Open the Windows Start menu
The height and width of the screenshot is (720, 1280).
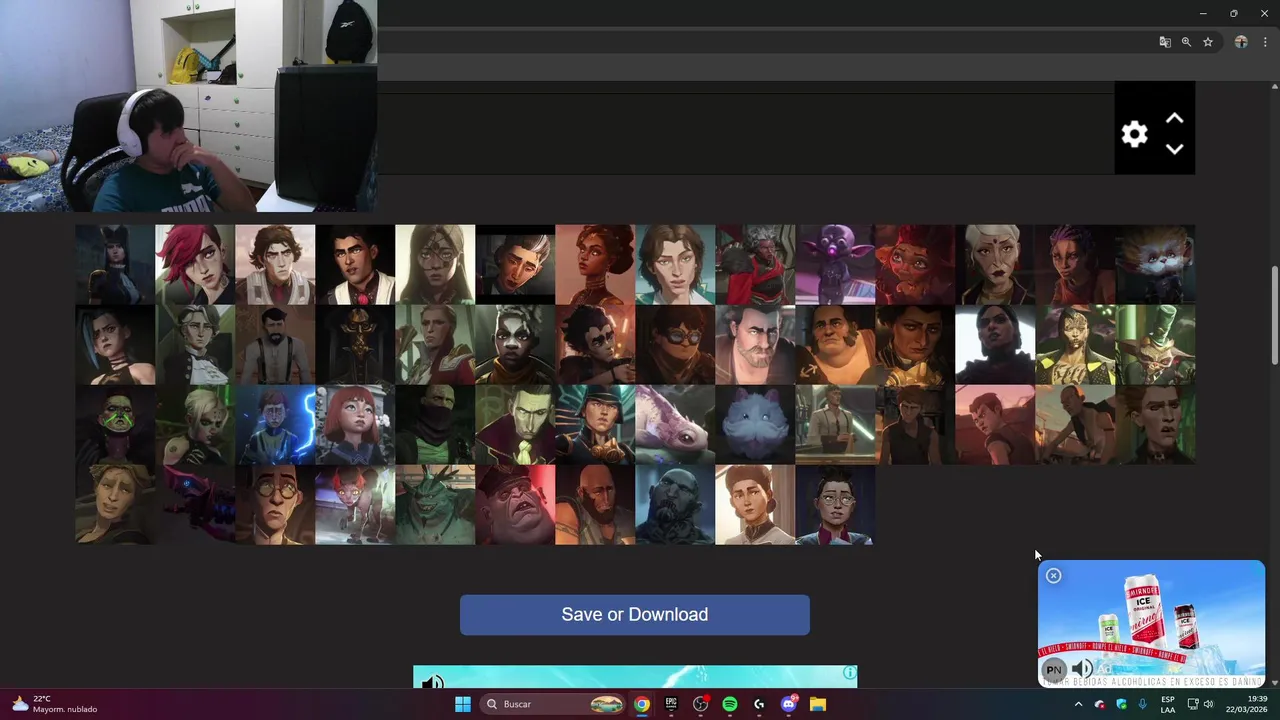[463, 704]
